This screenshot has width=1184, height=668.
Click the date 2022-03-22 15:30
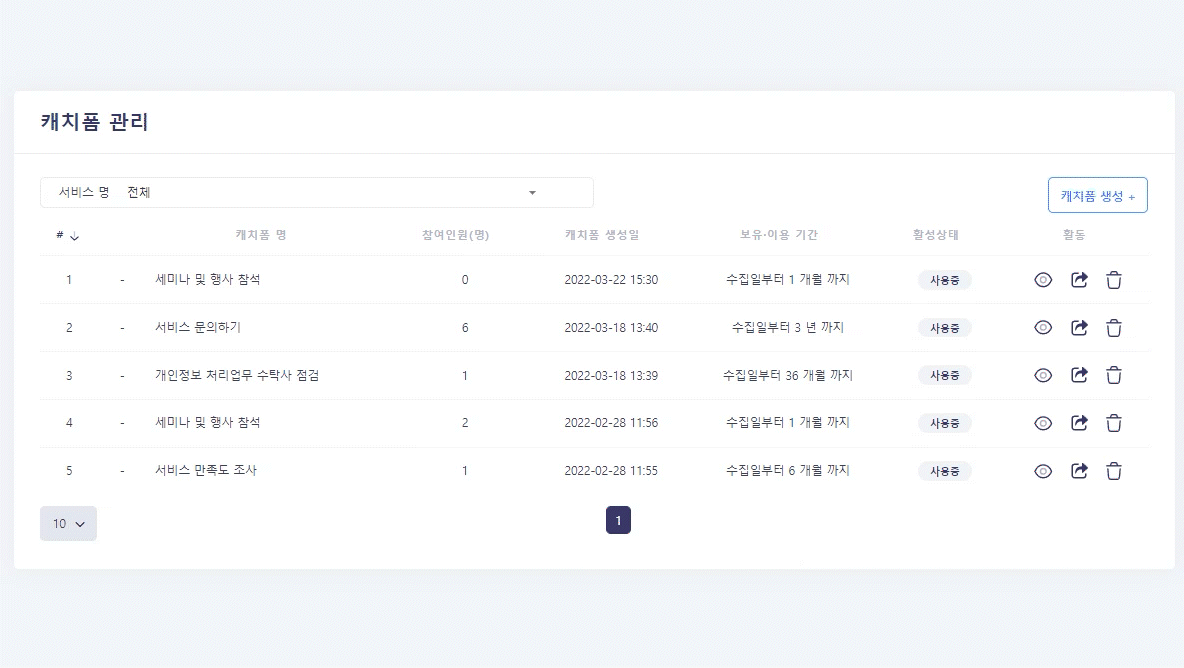611,279
